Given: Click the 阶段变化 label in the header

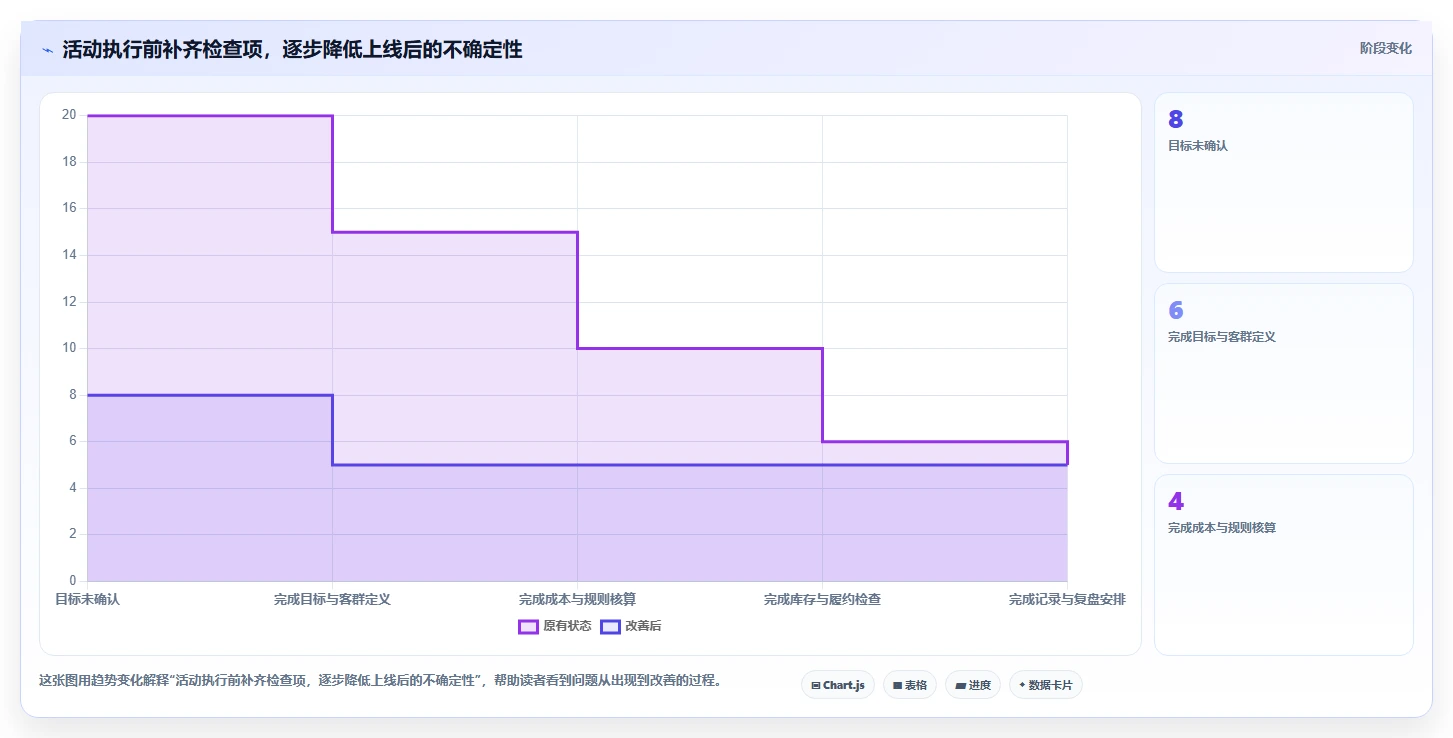Looking at the screenshot, I should point(1385,48).
